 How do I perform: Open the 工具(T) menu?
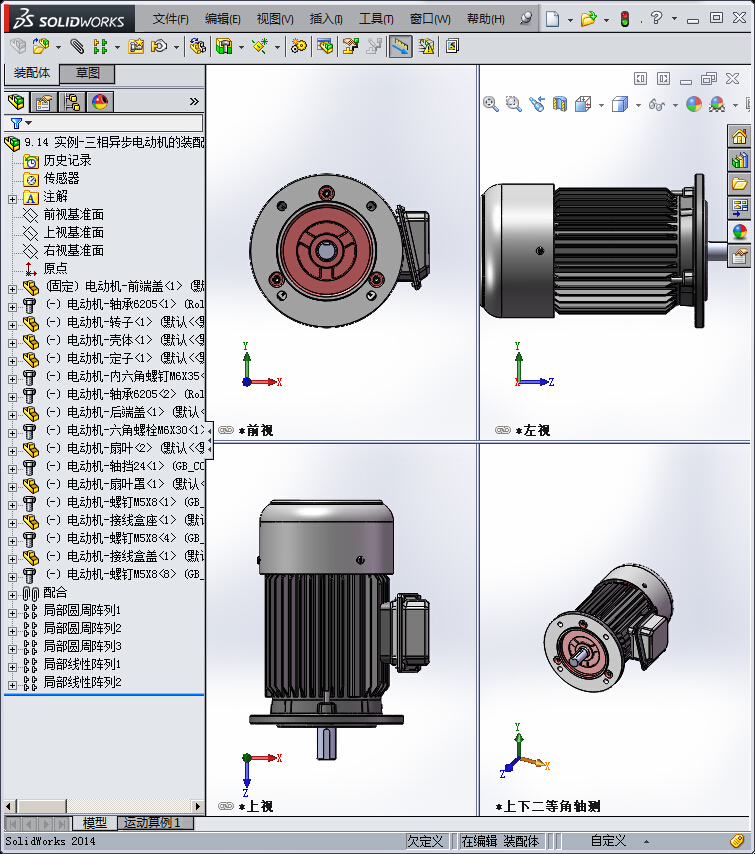[376, 19]
